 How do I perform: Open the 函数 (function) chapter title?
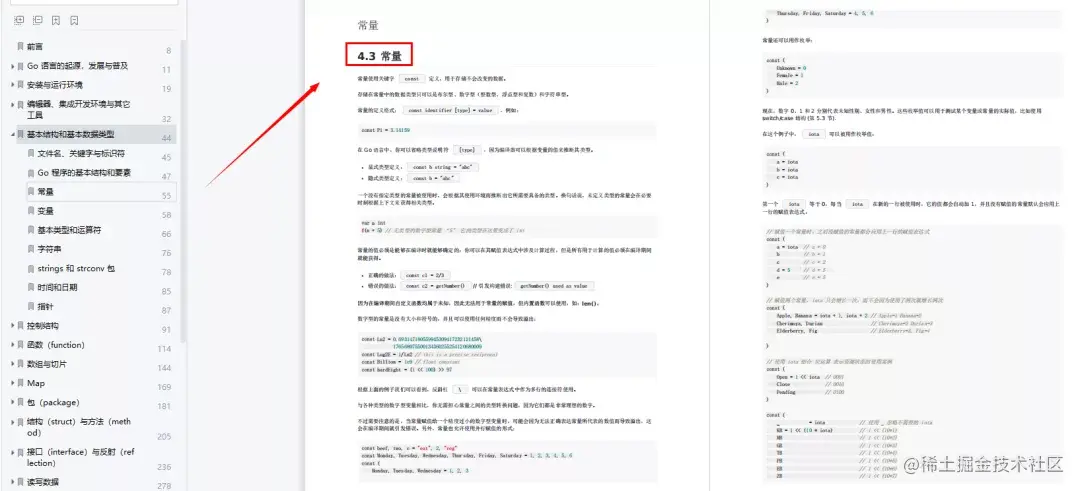[56, 345]
